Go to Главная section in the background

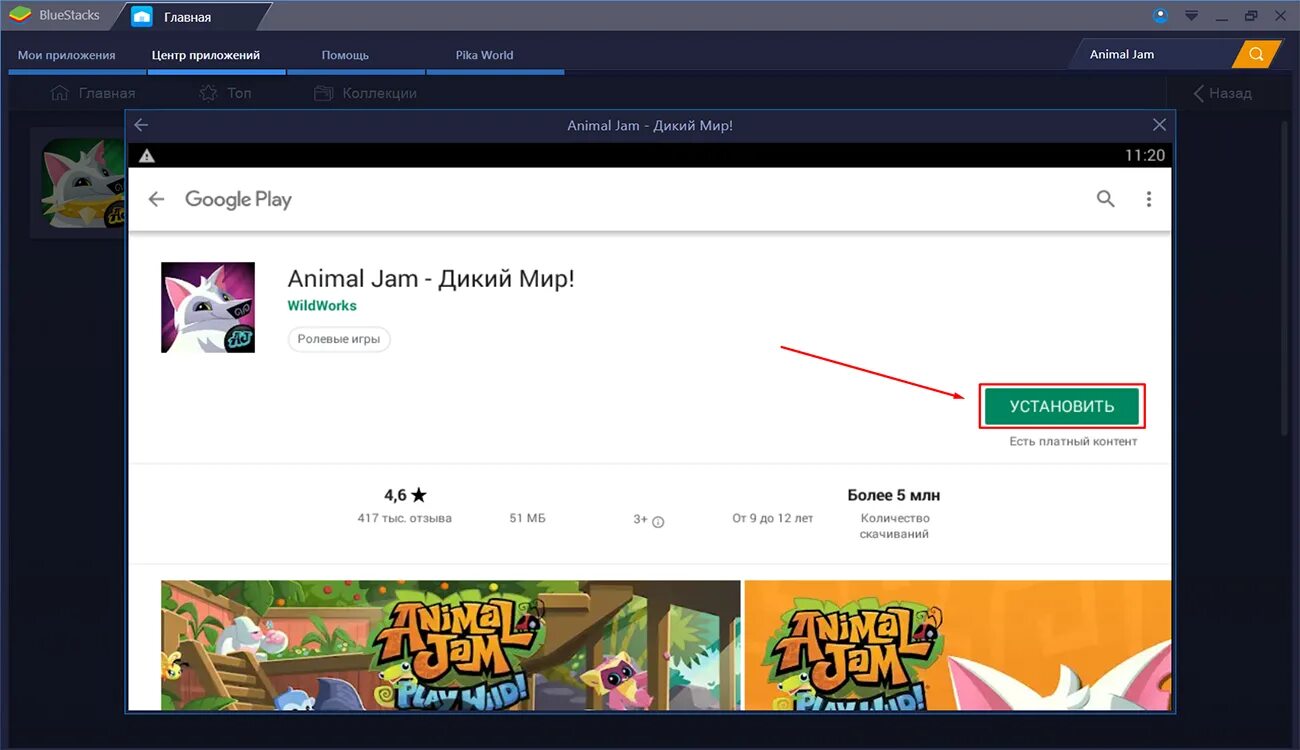tap(93, 93)
